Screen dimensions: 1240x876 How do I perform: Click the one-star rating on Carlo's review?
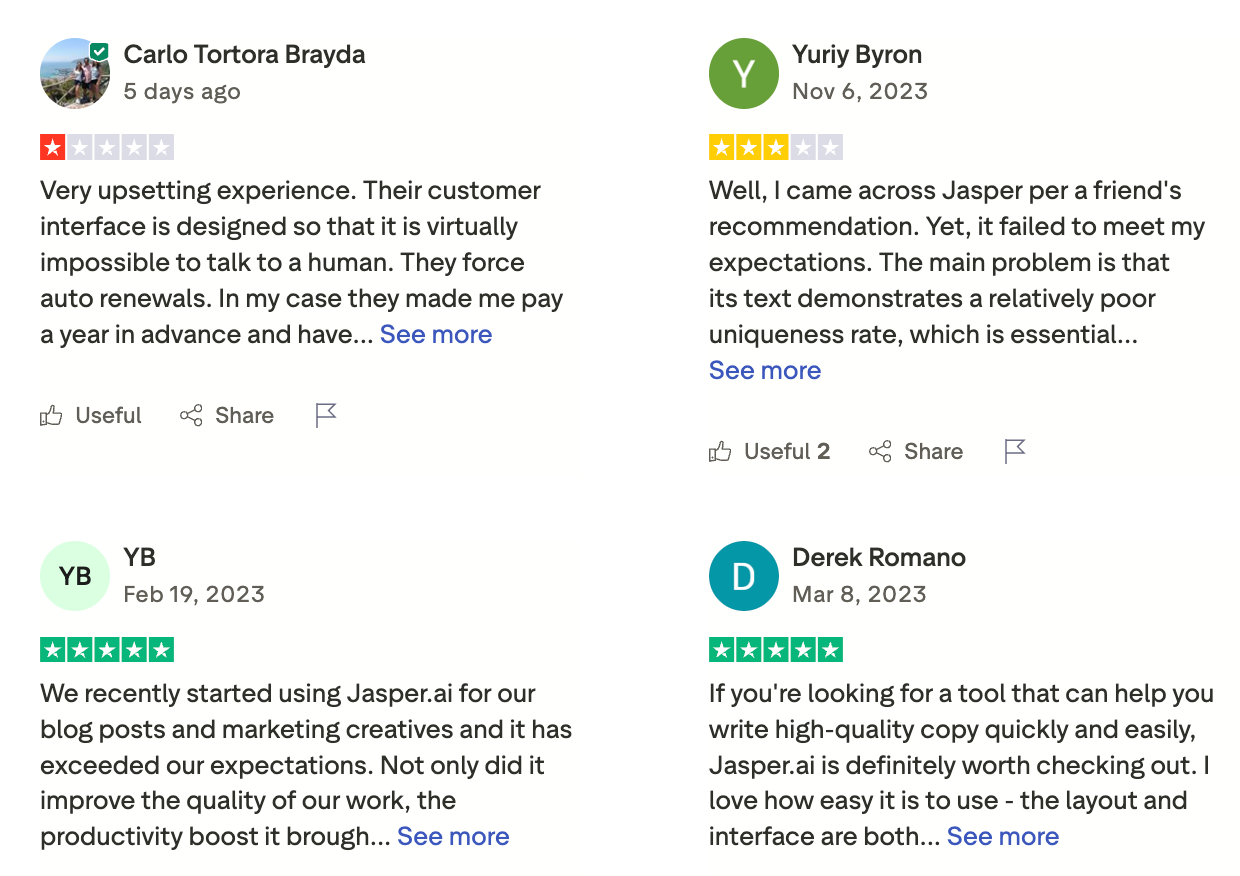pos(107,146)
